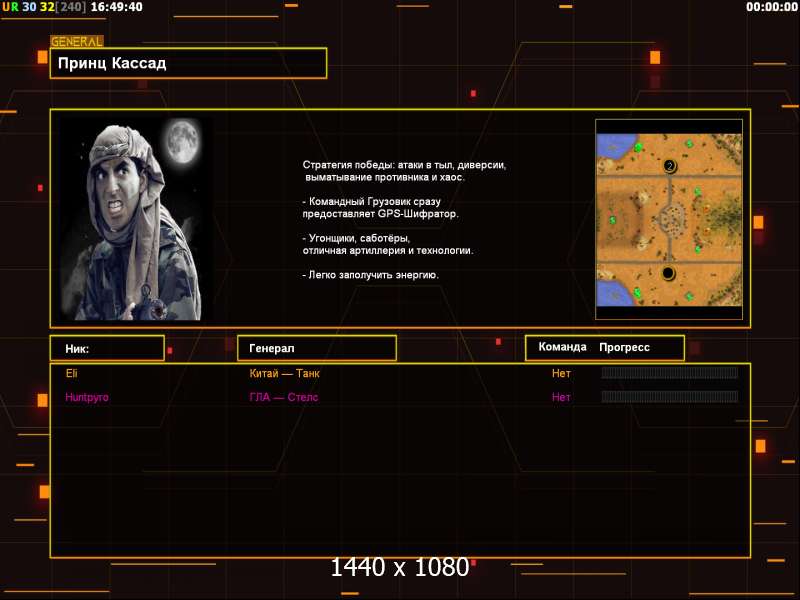Click the 'Принц Кассад' name field
This screenshot has height=600, width=800.
pos(189,63)
